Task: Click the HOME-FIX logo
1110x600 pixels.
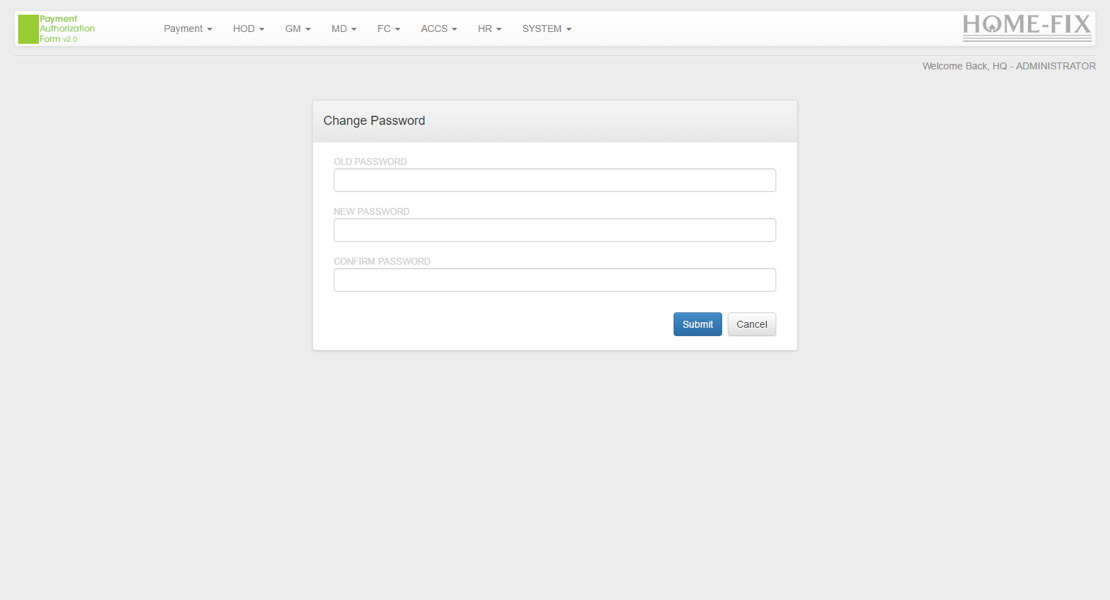Action: tap(1027, 26)
